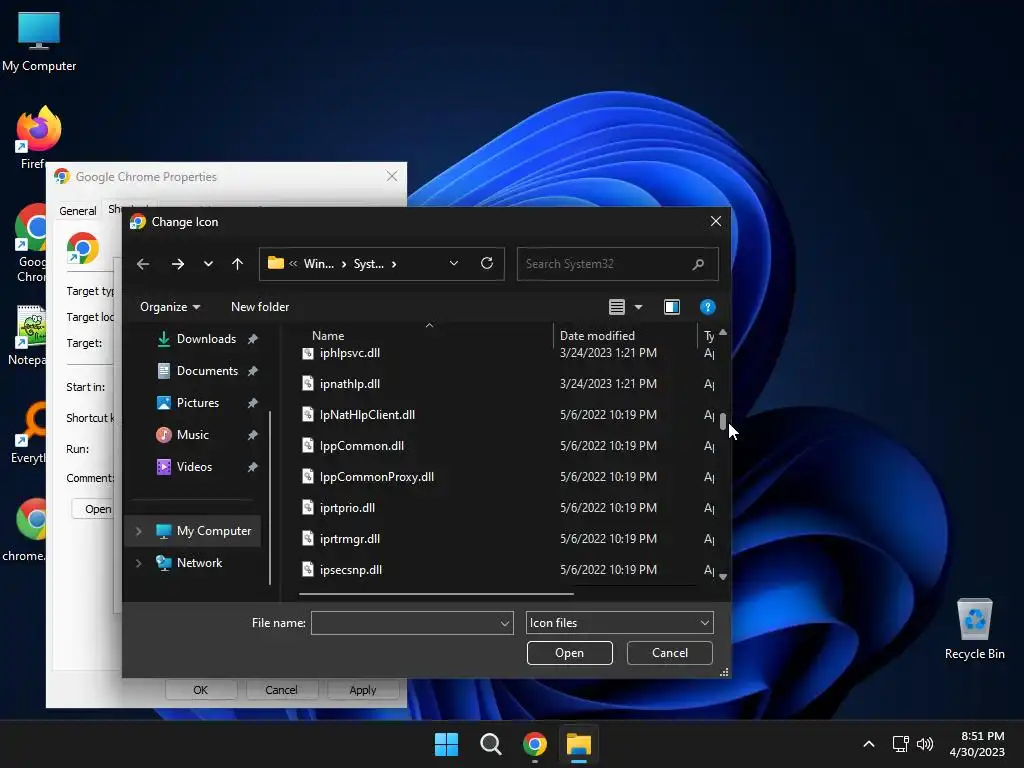Select file iphlpsvc.dll
Image resolution: width=1024 pixels, height=768 pixels.
(349, 353)
